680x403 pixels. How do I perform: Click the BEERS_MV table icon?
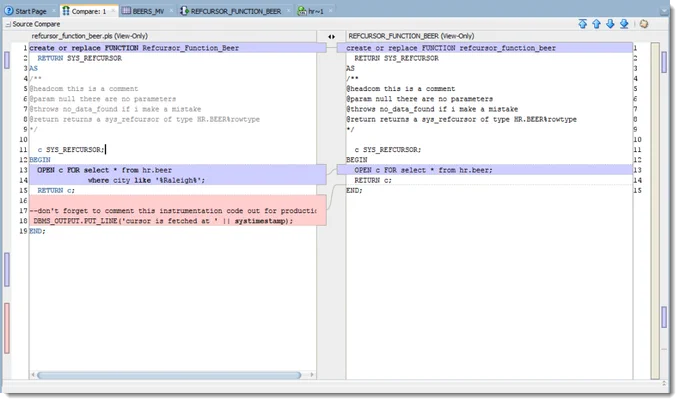pyautogui.click(x=126, y=11)
